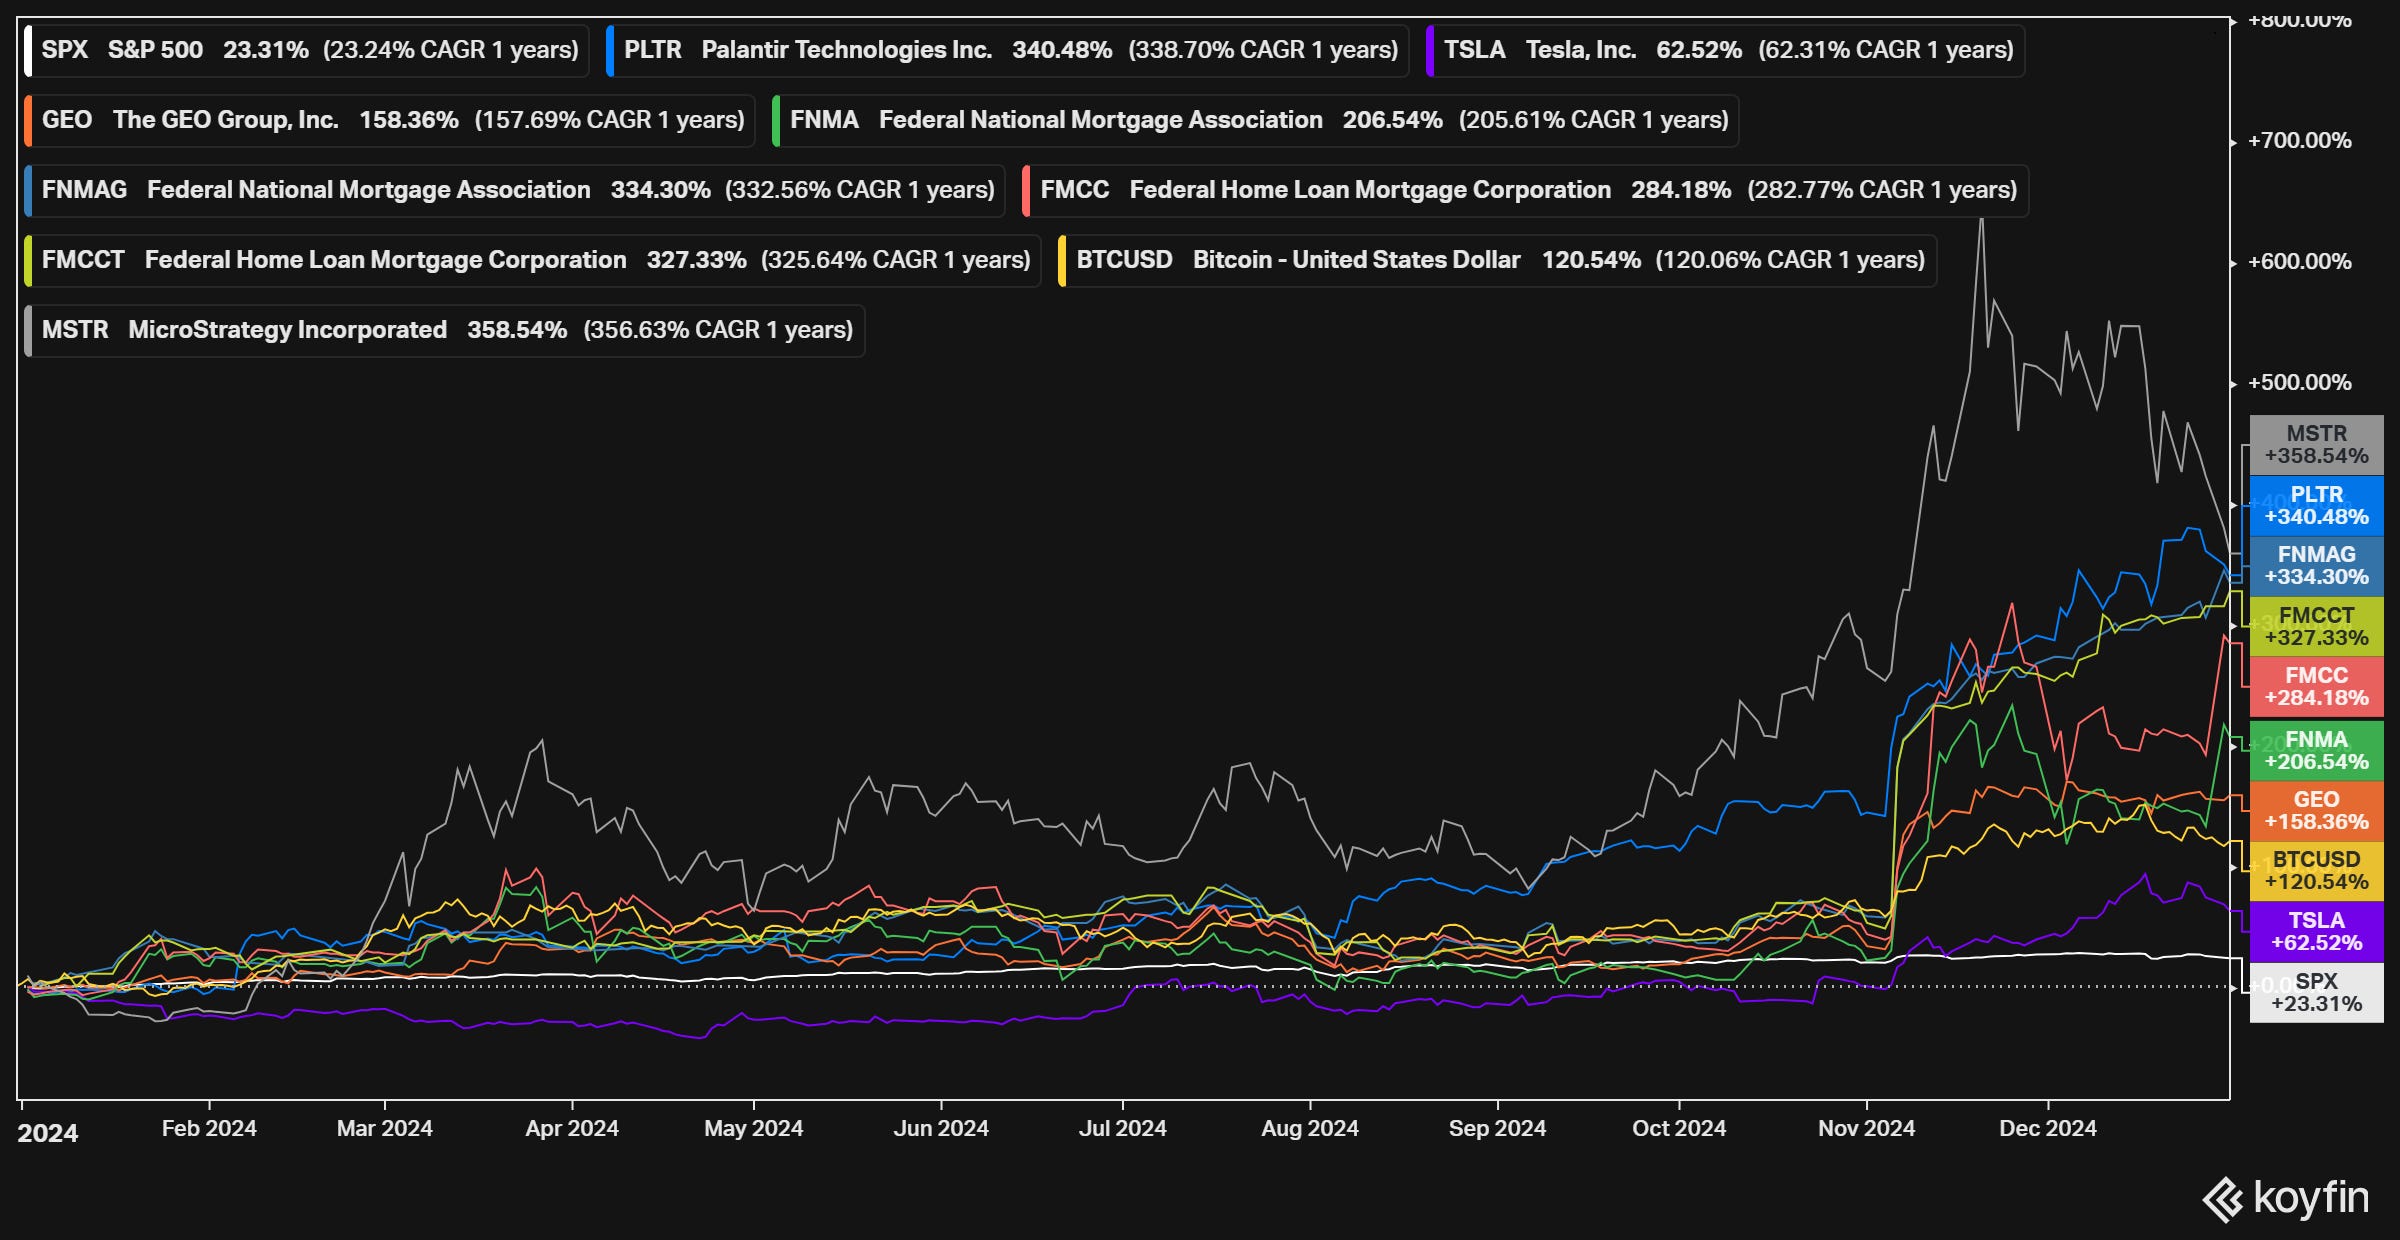Click the FMCC +284.18% price tag
This screenshot has width=2400, height=1240.
(x=2316, y=687)
